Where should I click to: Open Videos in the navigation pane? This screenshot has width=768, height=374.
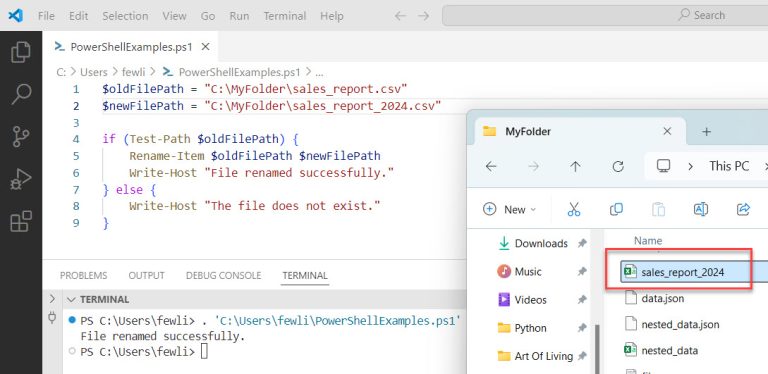530,300
